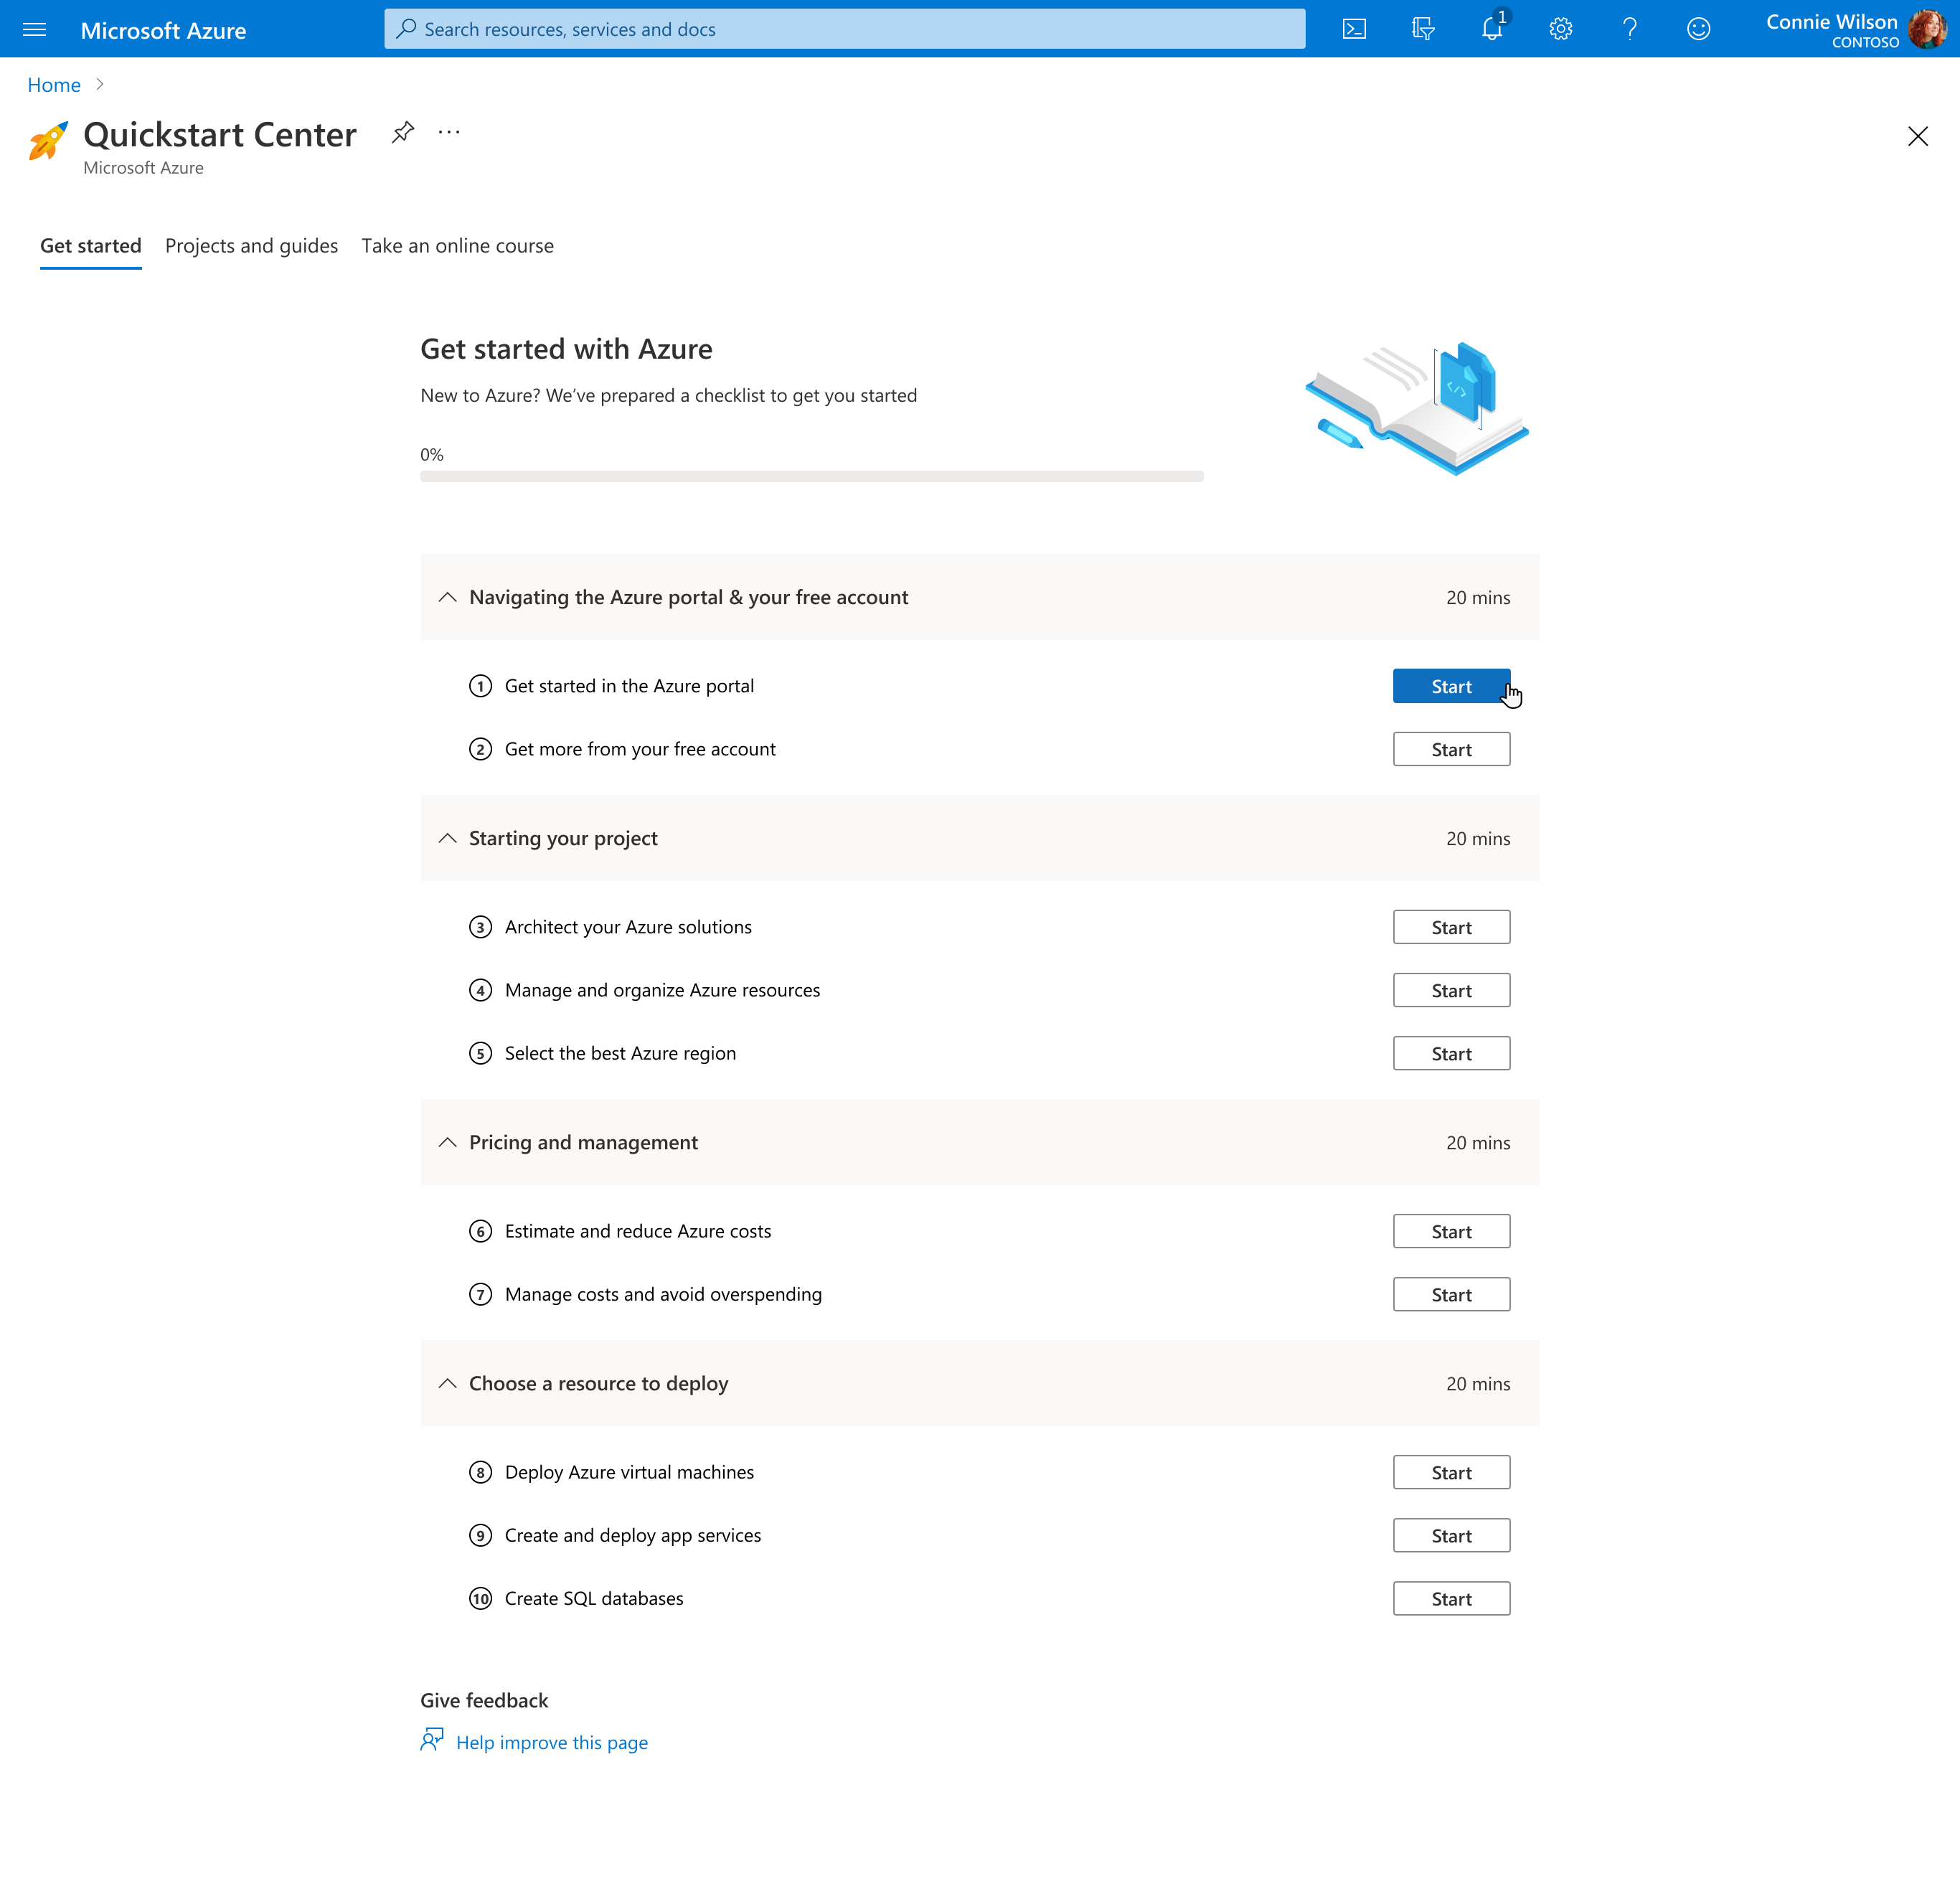Open the Help pane
This screenshot has height=1904, width=1960.
(1629, 29)
